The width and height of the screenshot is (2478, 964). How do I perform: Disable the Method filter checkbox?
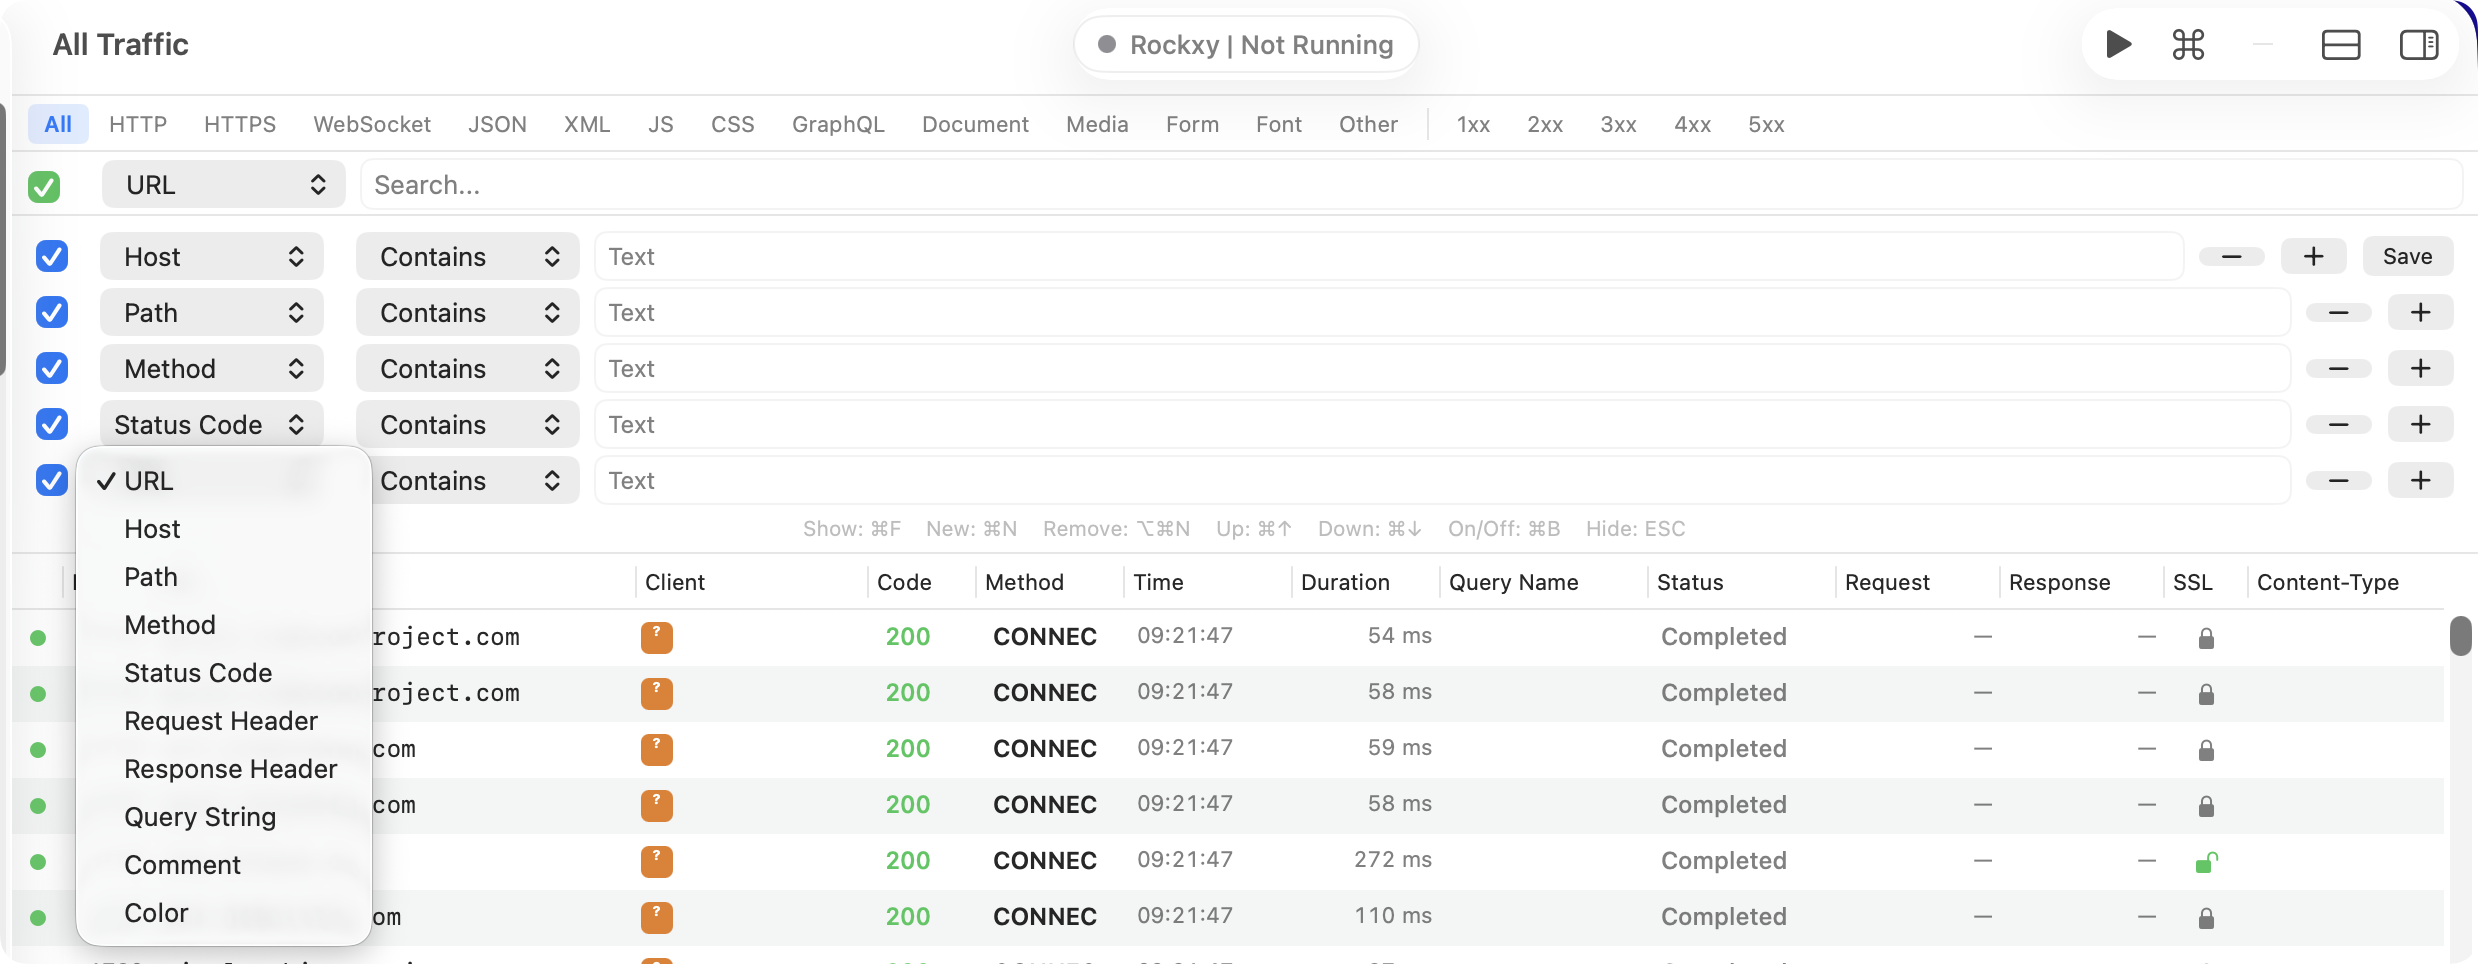point(52,369)
